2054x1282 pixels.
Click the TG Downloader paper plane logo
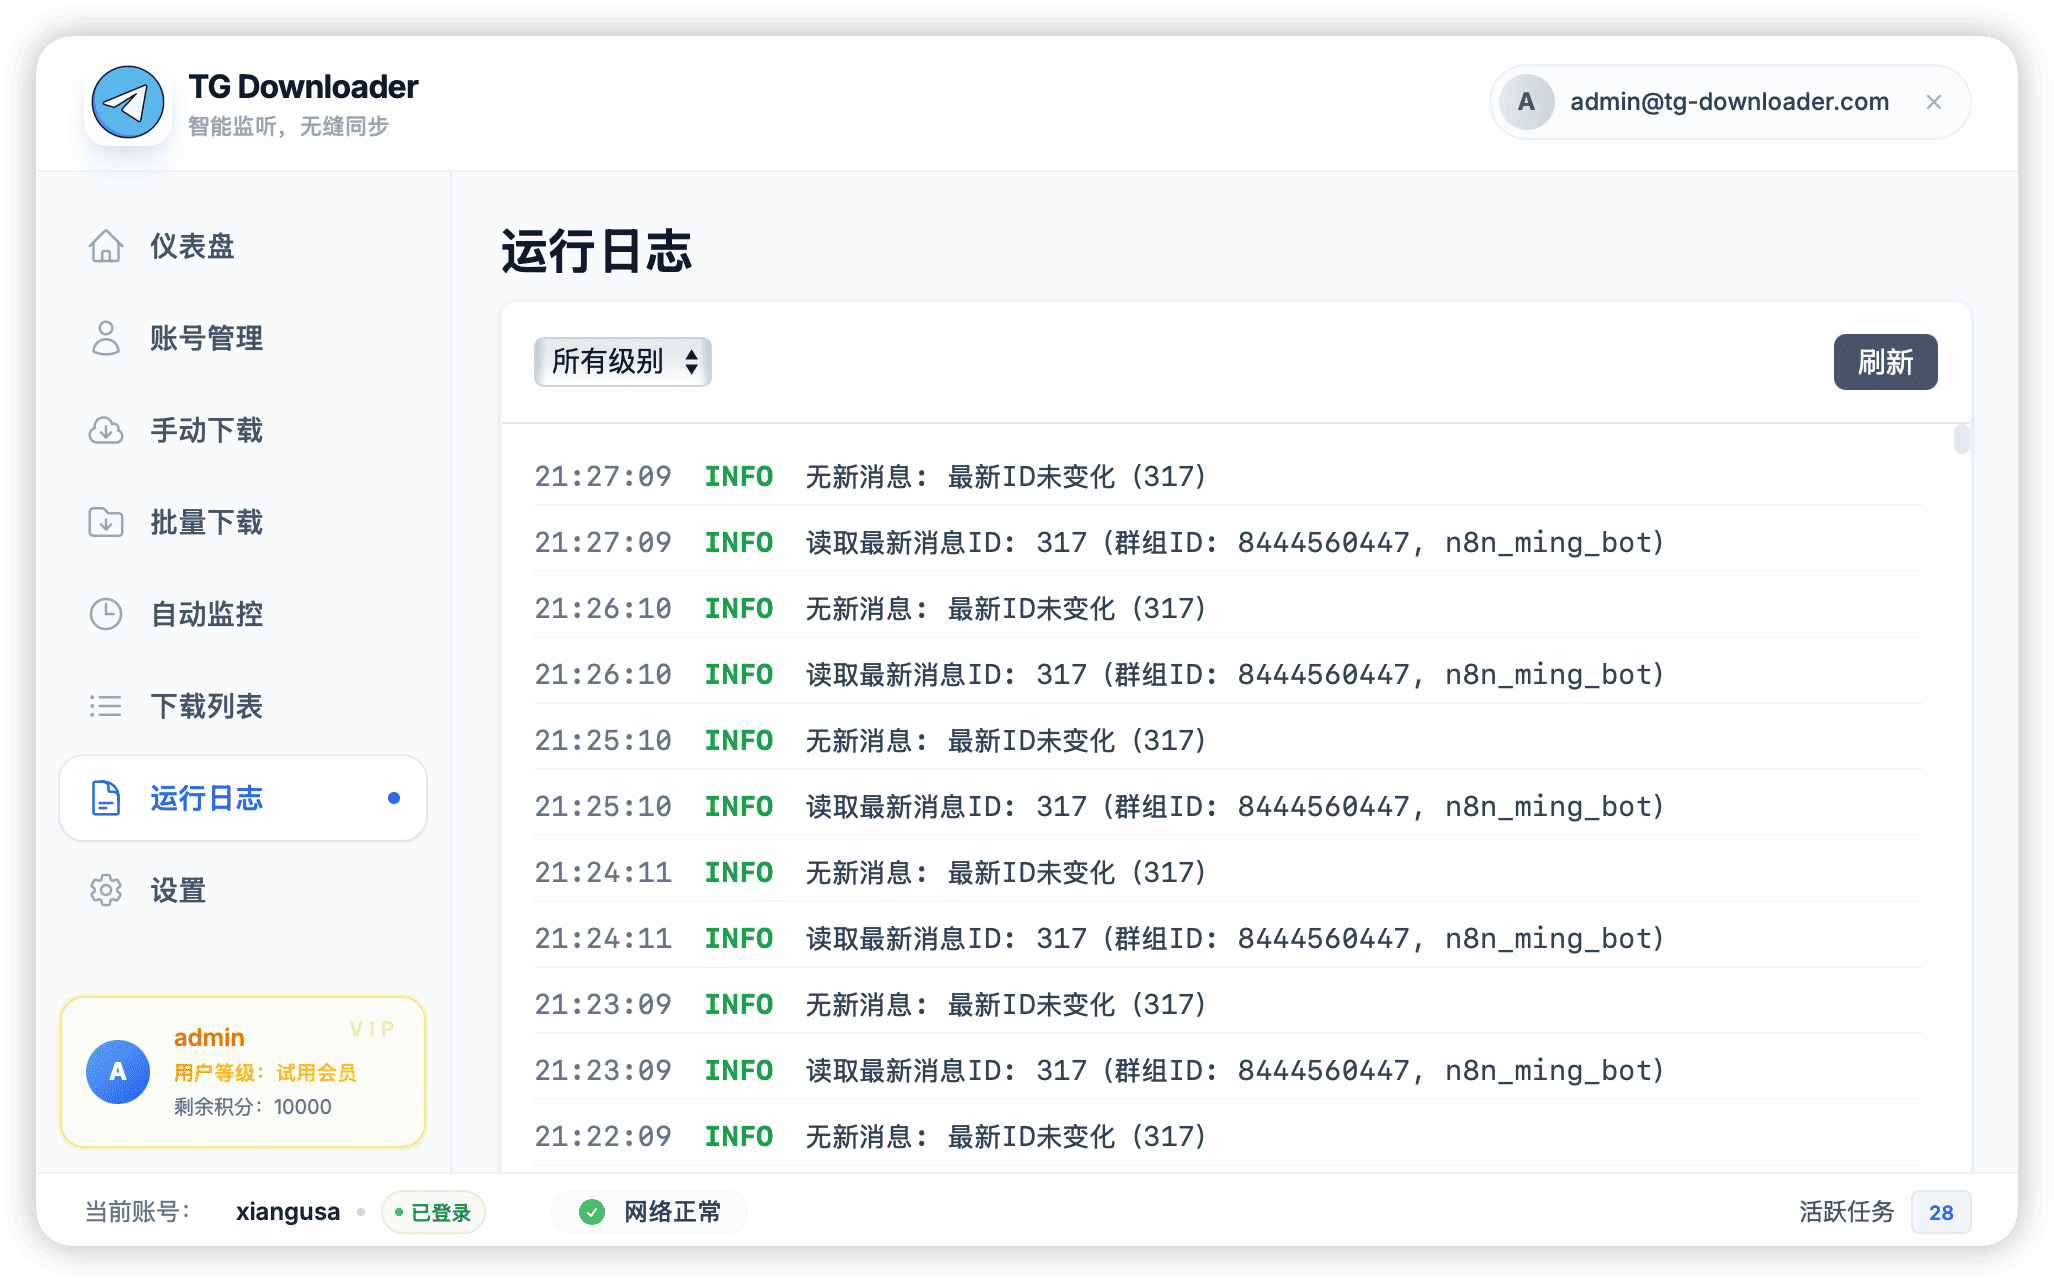[x=127, y=100]
